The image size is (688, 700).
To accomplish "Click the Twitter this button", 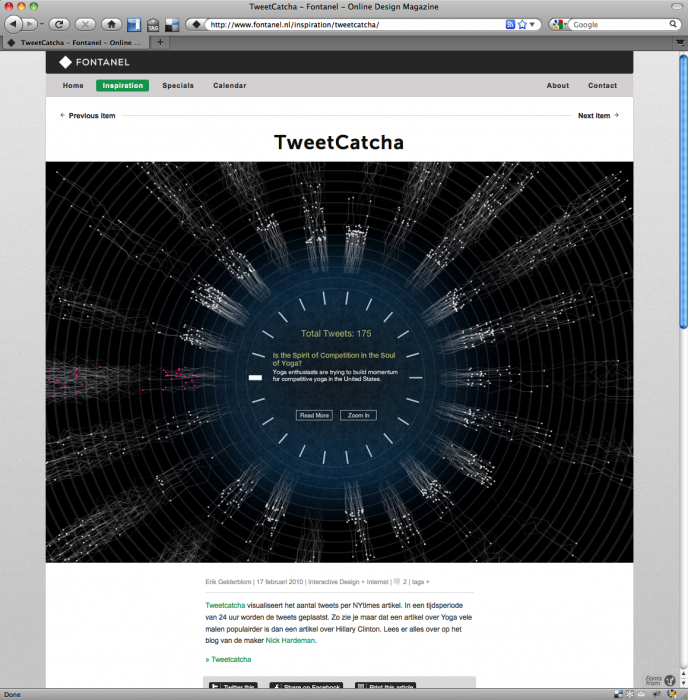I will (233, 685).
